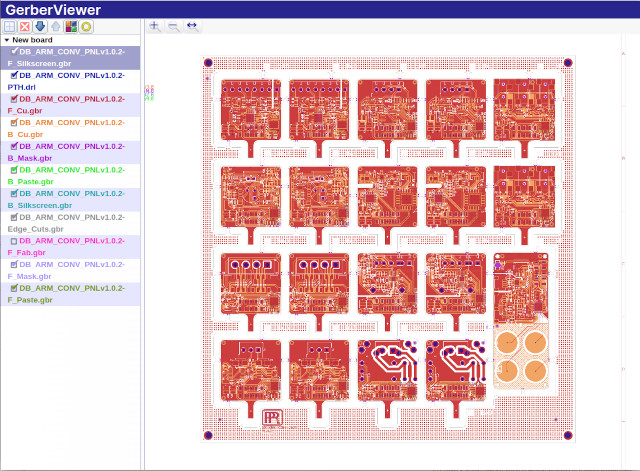
Task: Click the add layer grid icon
Action: [9, 26]
